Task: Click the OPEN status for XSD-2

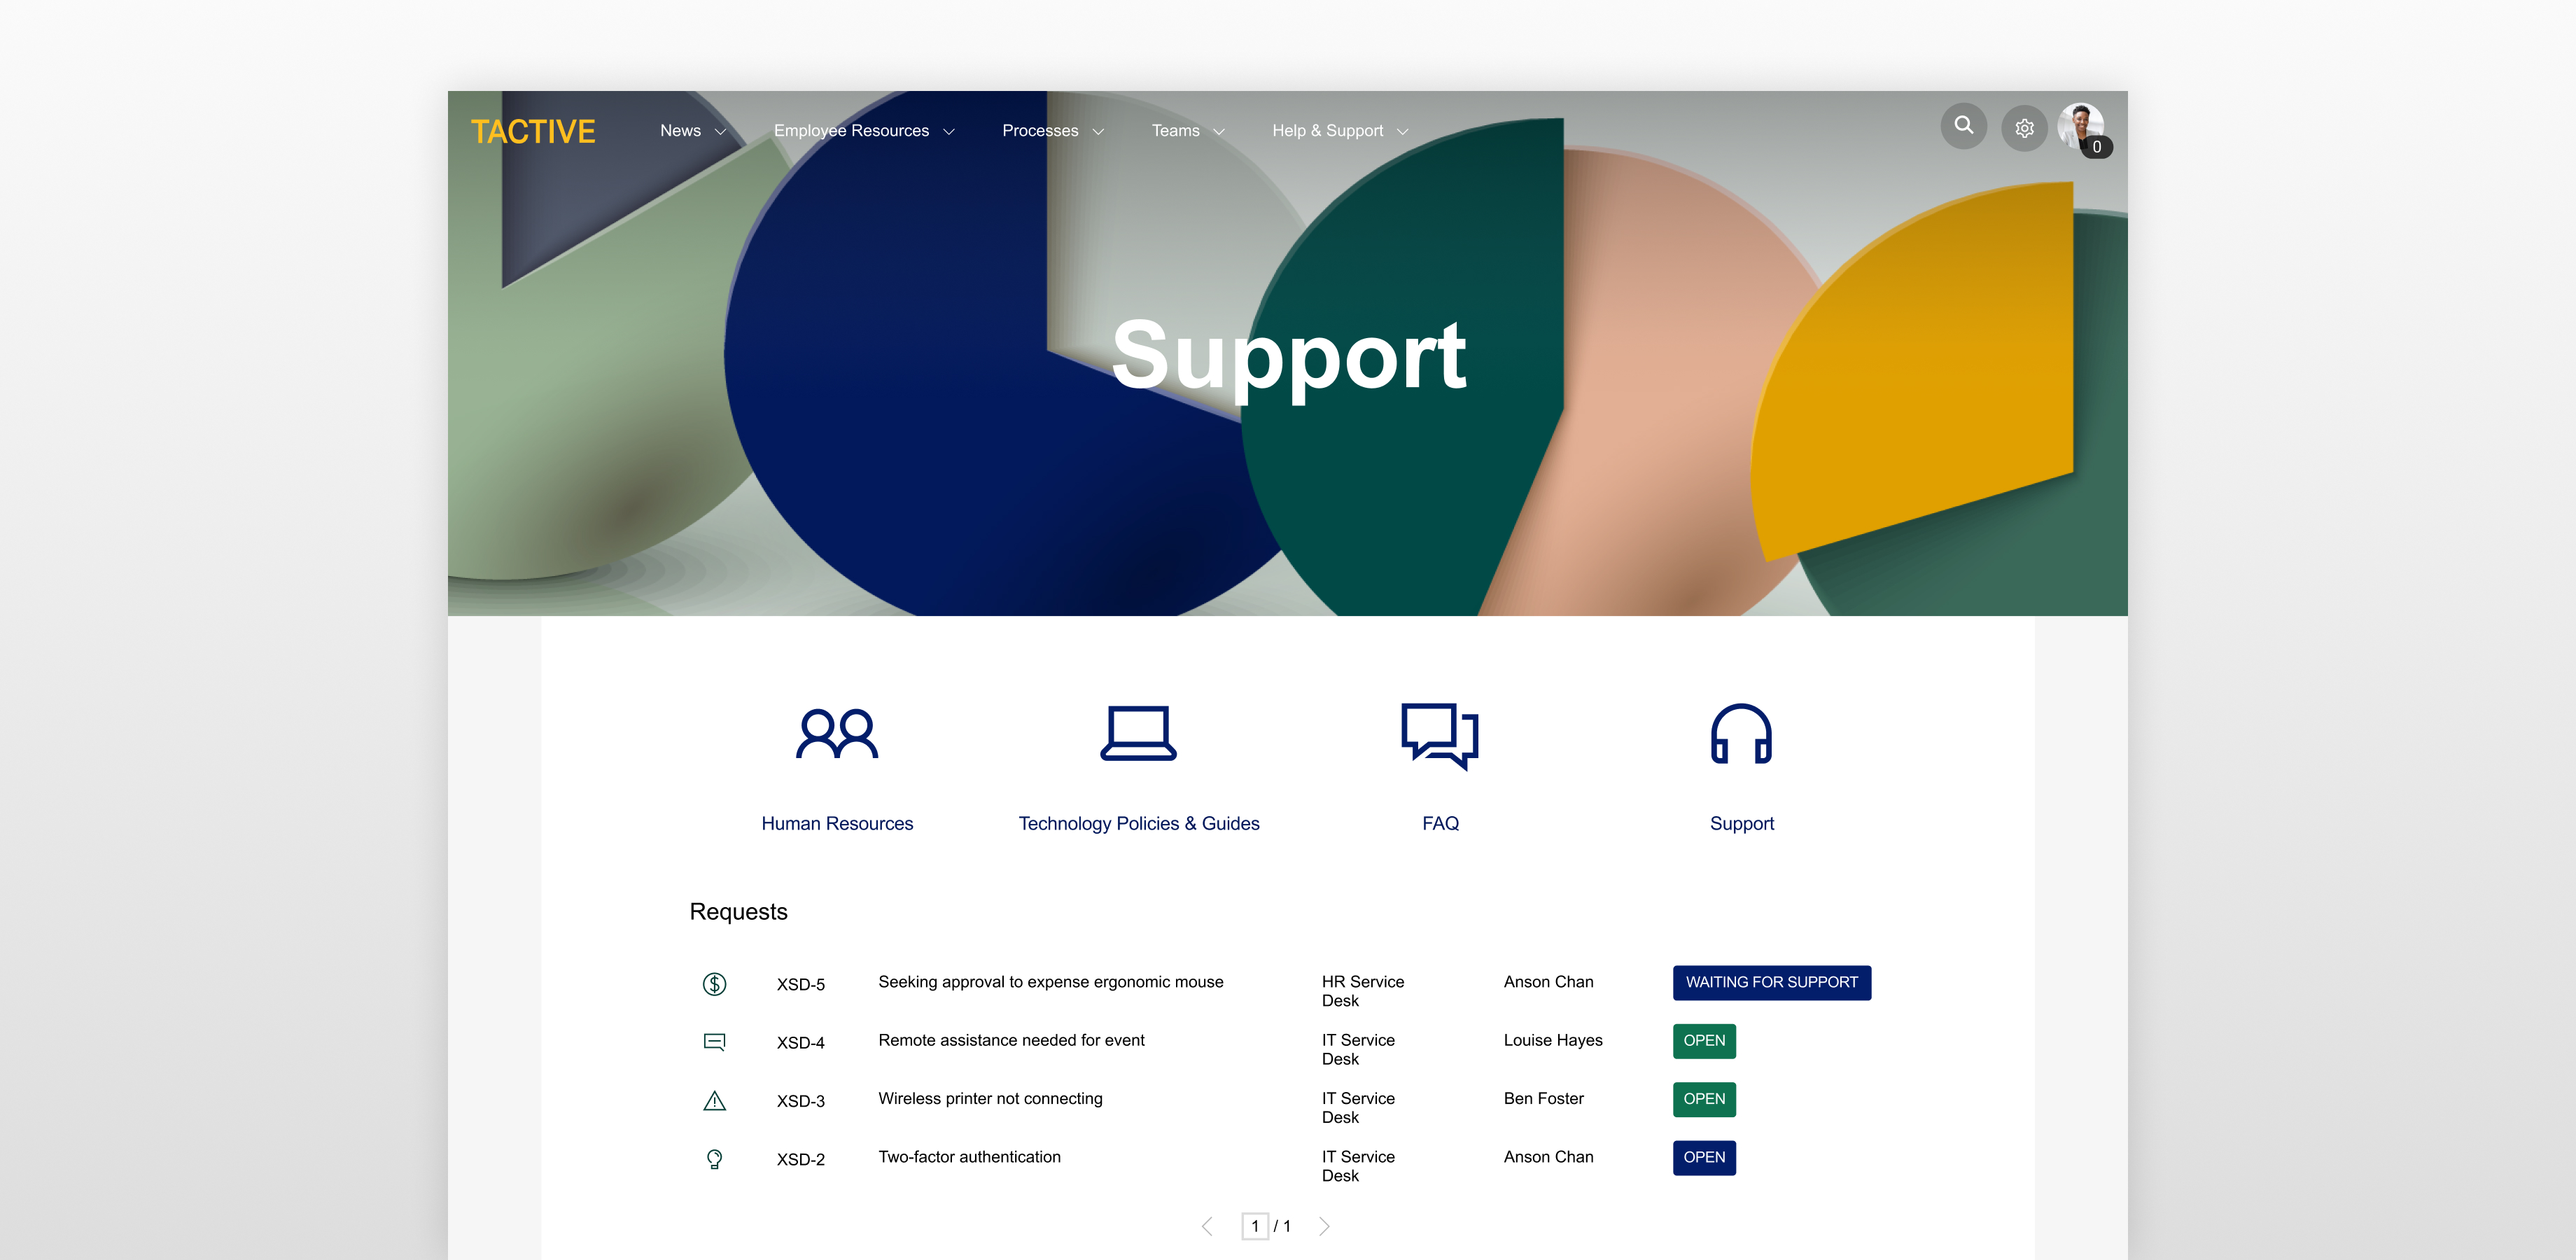Action: (1704, 1158)
